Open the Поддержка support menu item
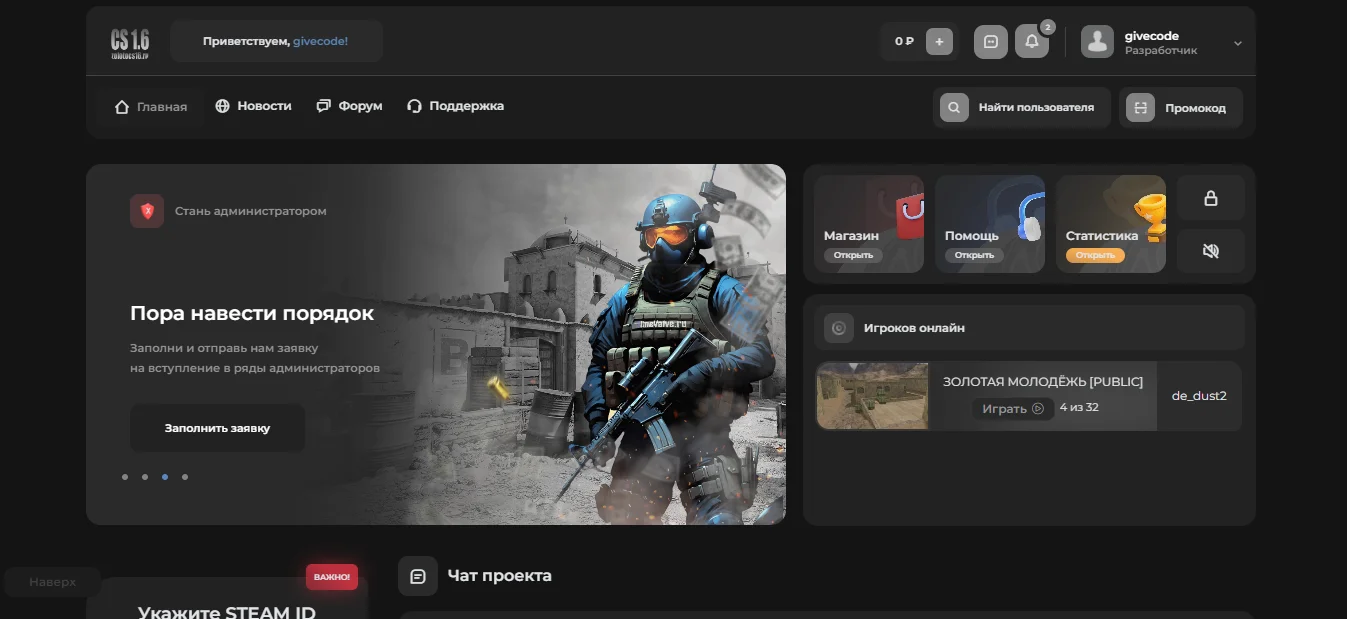This screenshot has width=1347, height=619. pyautogui.click(x=455, y=106)
